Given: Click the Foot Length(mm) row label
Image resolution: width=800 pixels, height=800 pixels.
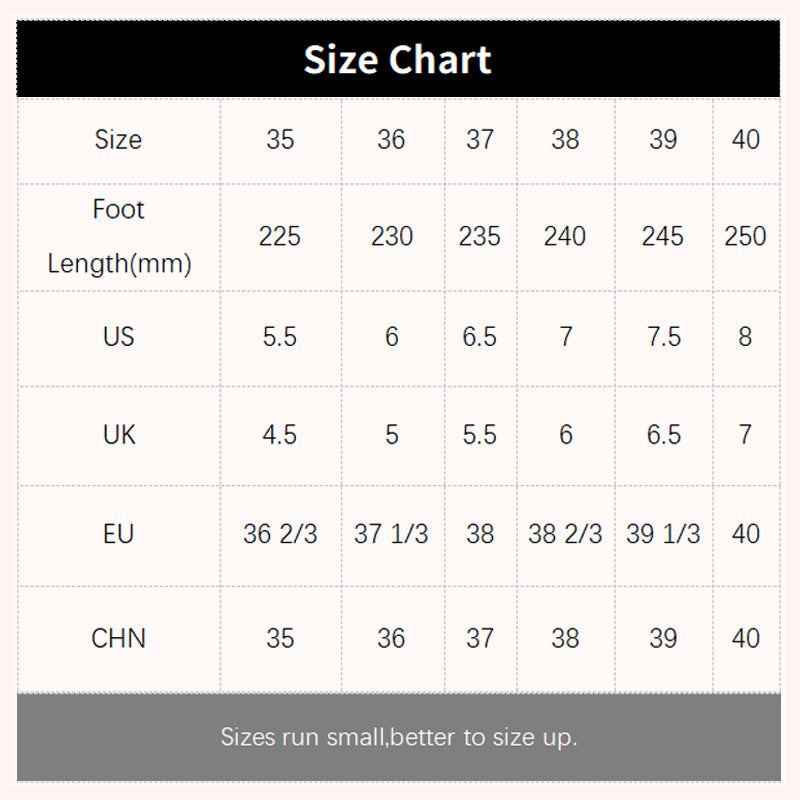Looking at the screenshot, I should tap(118, 237).
